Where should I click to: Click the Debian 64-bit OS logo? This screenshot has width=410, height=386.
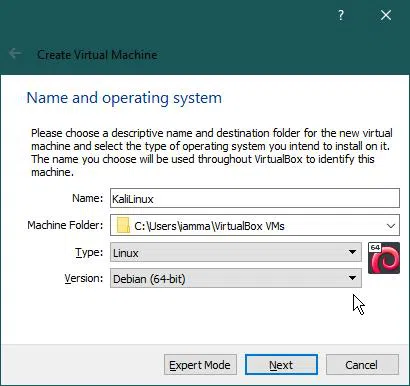pos(384,258)
